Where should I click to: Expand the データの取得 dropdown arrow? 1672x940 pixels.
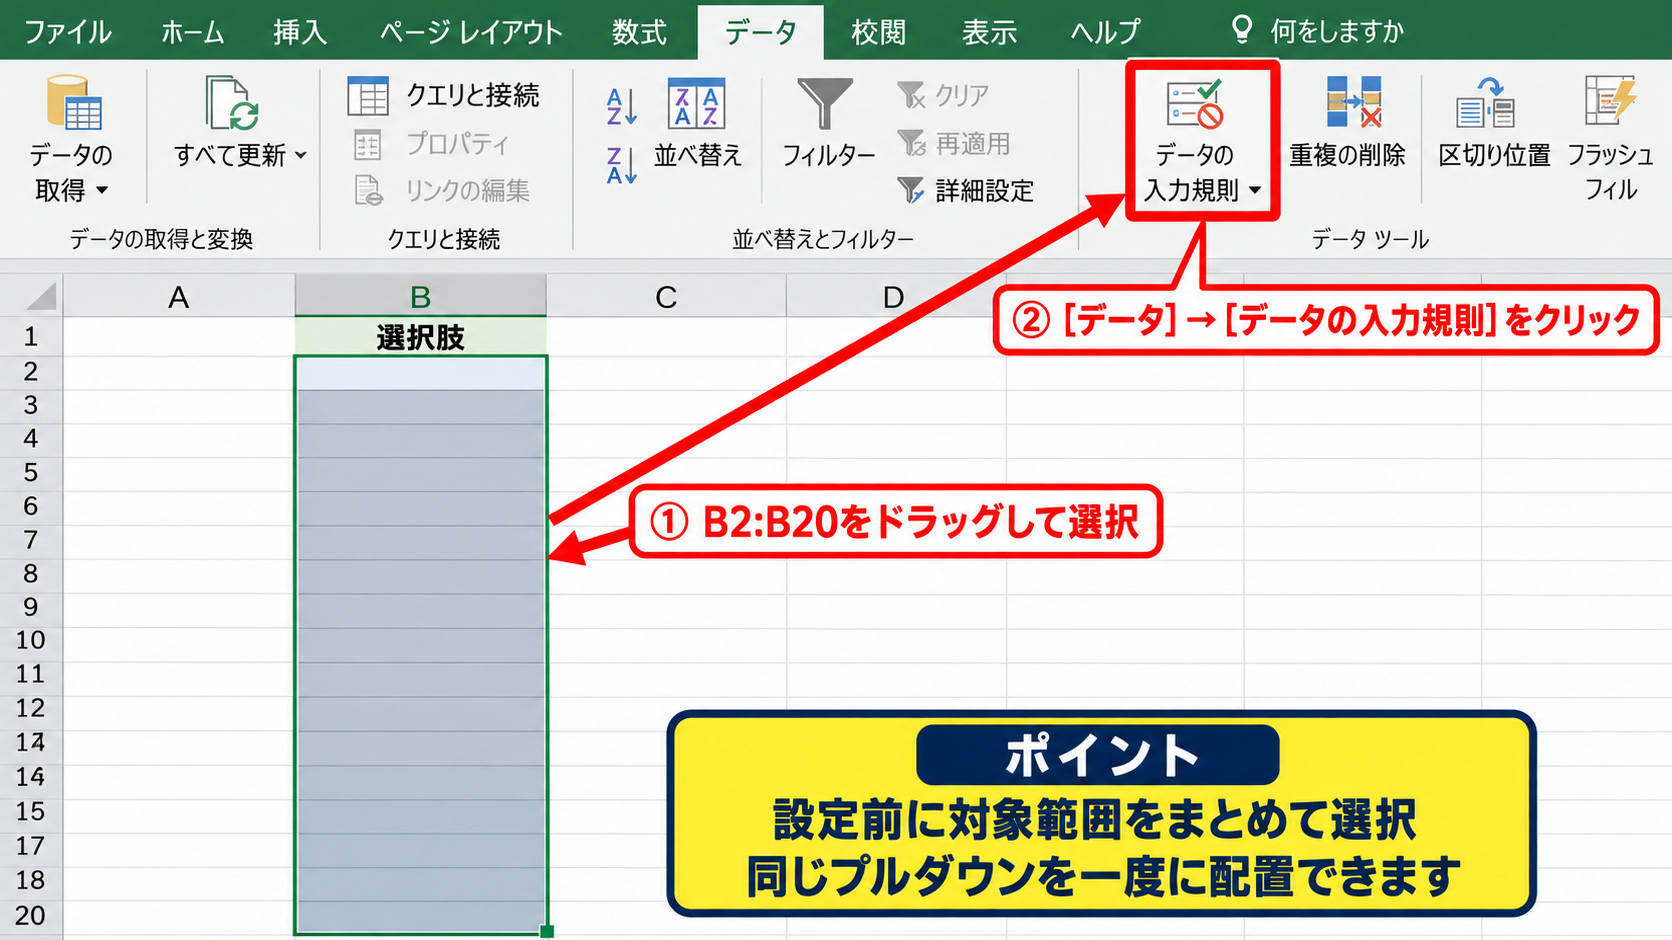tap(102, 190)
